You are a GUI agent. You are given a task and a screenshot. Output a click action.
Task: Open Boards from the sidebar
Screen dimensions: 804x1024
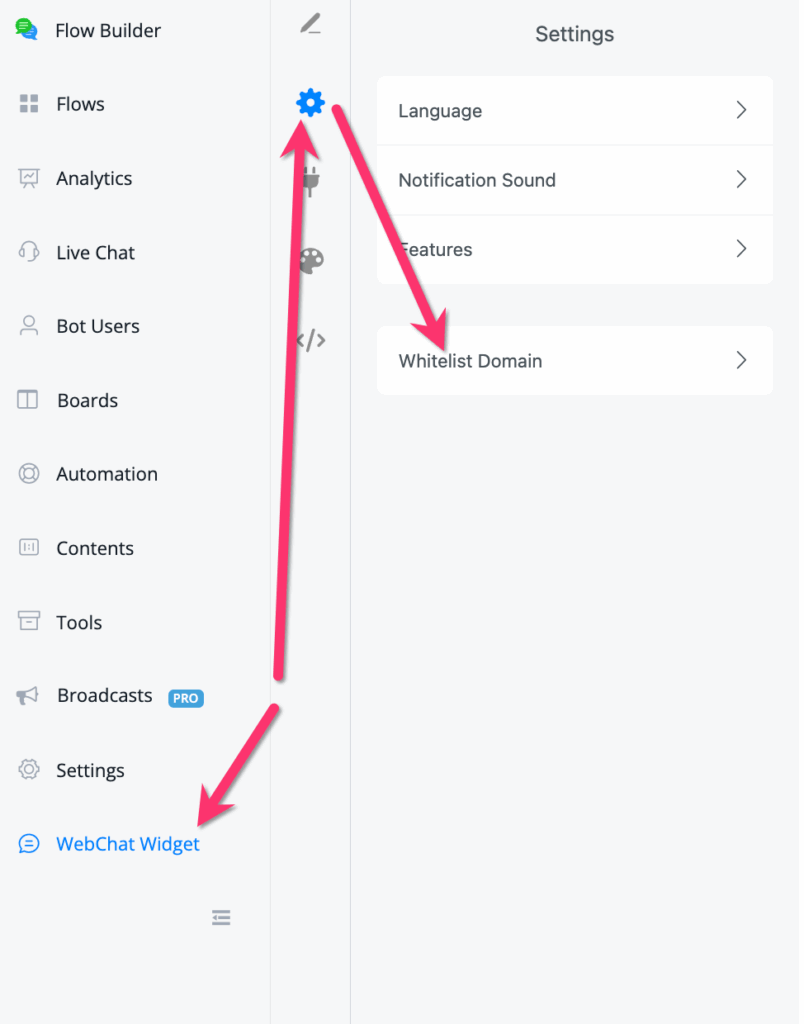tap(87, 400)
